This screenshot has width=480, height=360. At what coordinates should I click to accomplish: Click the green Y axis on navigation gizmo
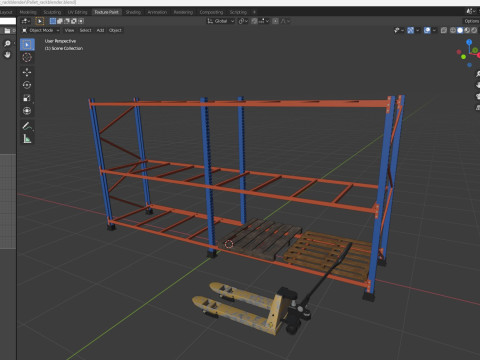pyautogui.click(x=475, y=50)
